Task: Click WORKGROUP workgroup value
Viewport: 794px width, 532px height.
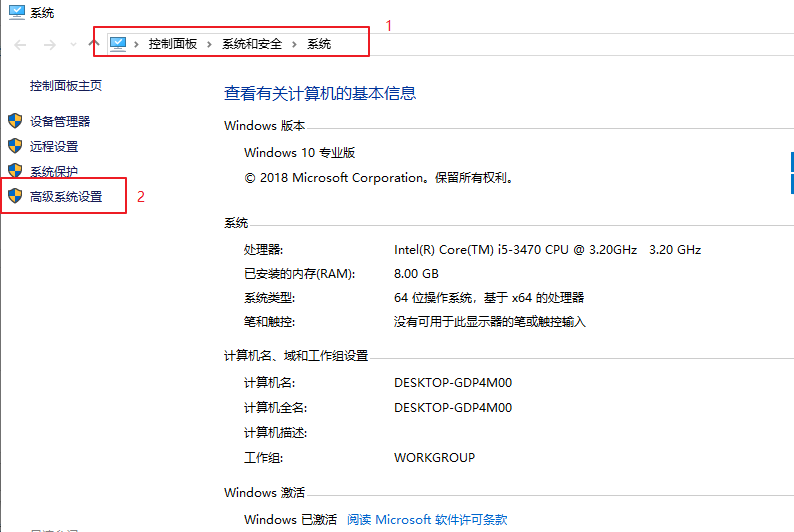Action: click(434, 458)
